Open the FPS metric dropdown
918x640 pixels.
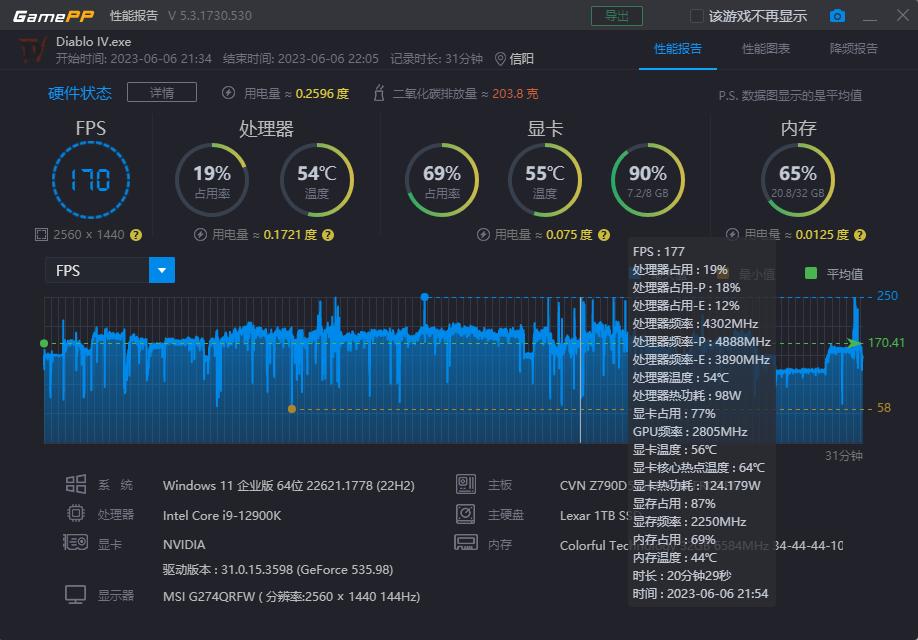tap(163, 270)
